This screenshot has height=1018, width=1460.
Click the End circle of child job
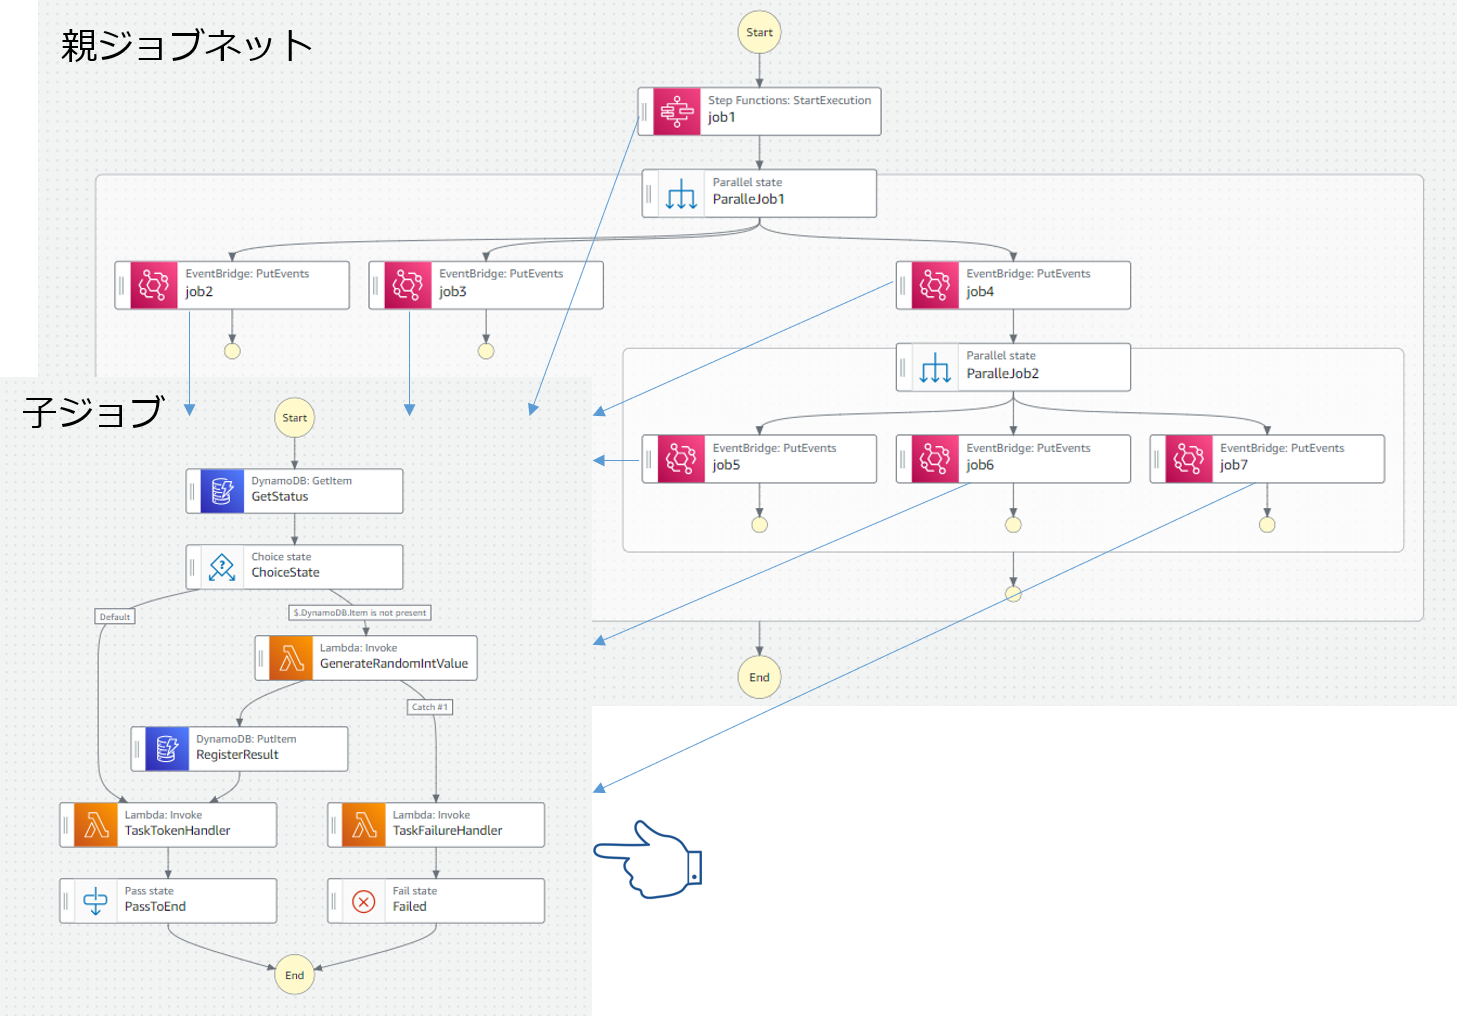[x=294, y=975]
